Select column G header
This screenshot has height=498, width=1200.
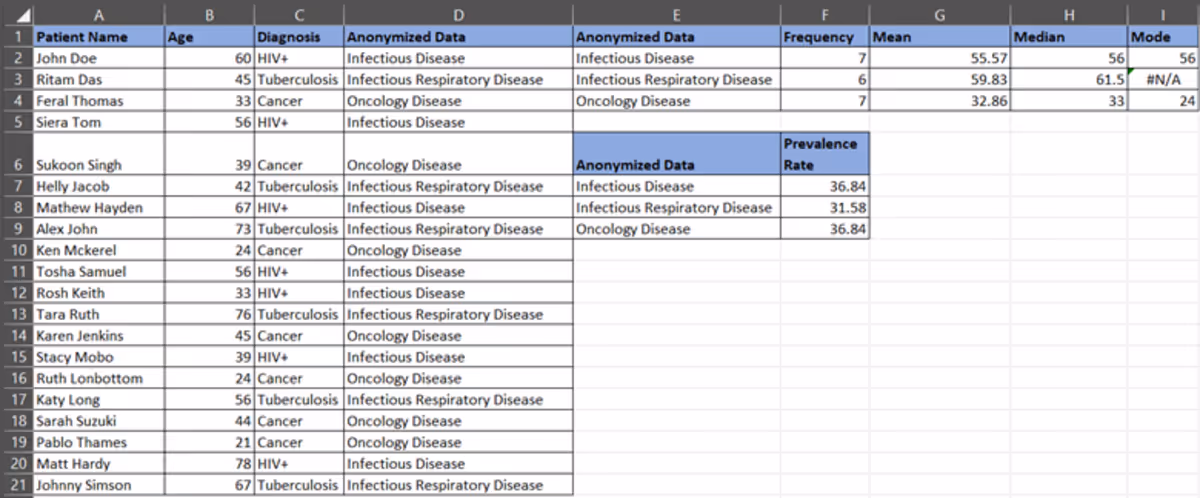coord(940,13)
